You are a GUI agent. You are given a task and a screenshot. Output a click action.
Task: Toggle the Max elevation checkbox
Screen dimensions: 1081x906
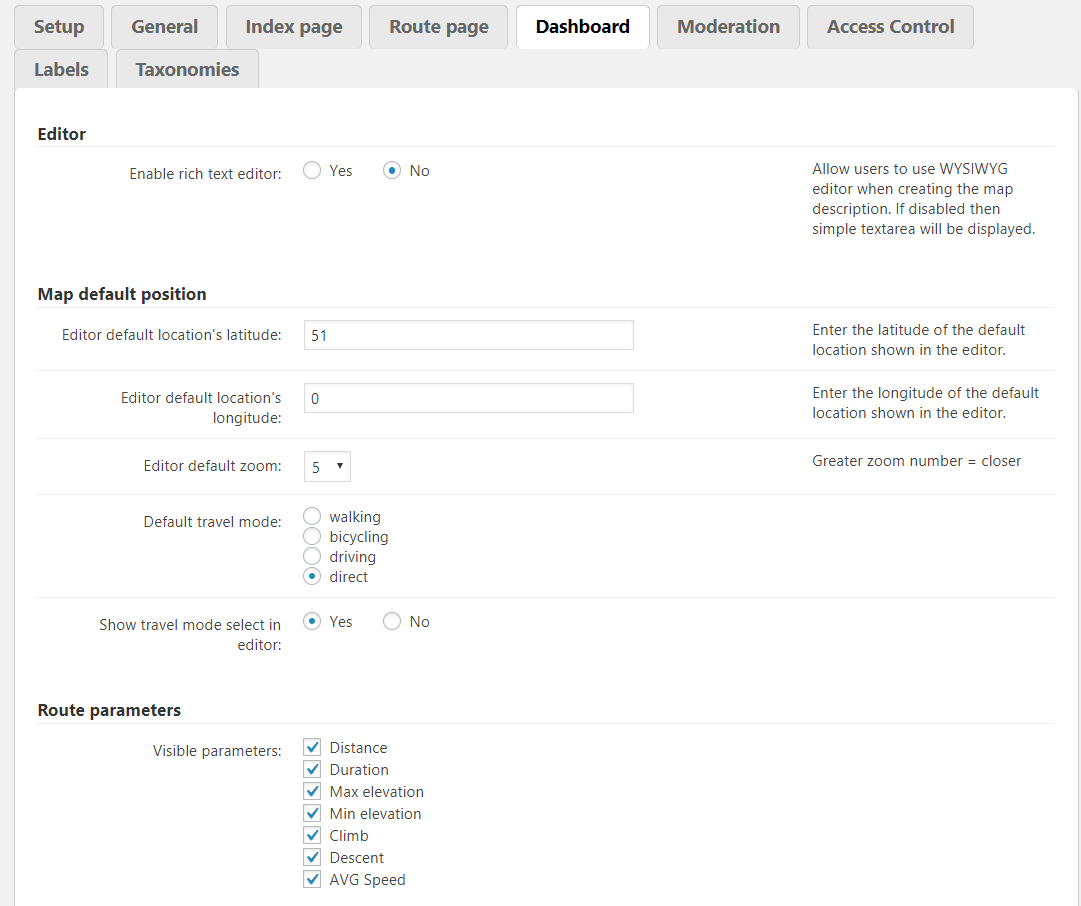[x=312, y=791]
